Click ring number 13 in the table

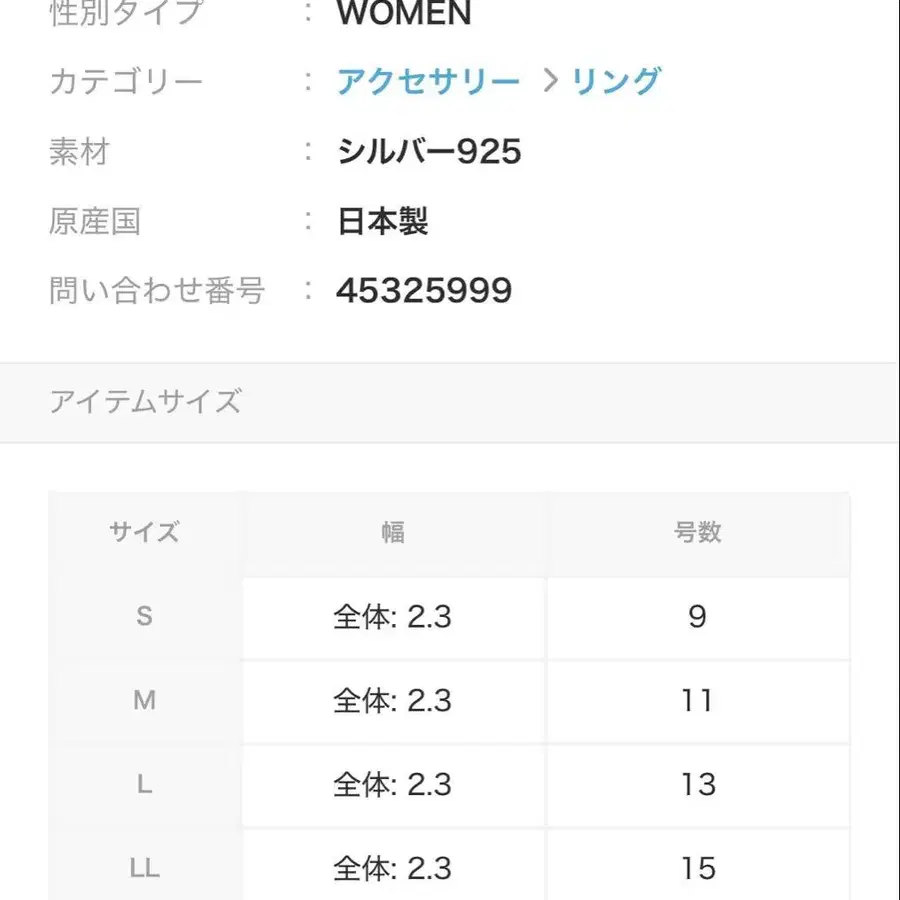click(x=697, y=785)
